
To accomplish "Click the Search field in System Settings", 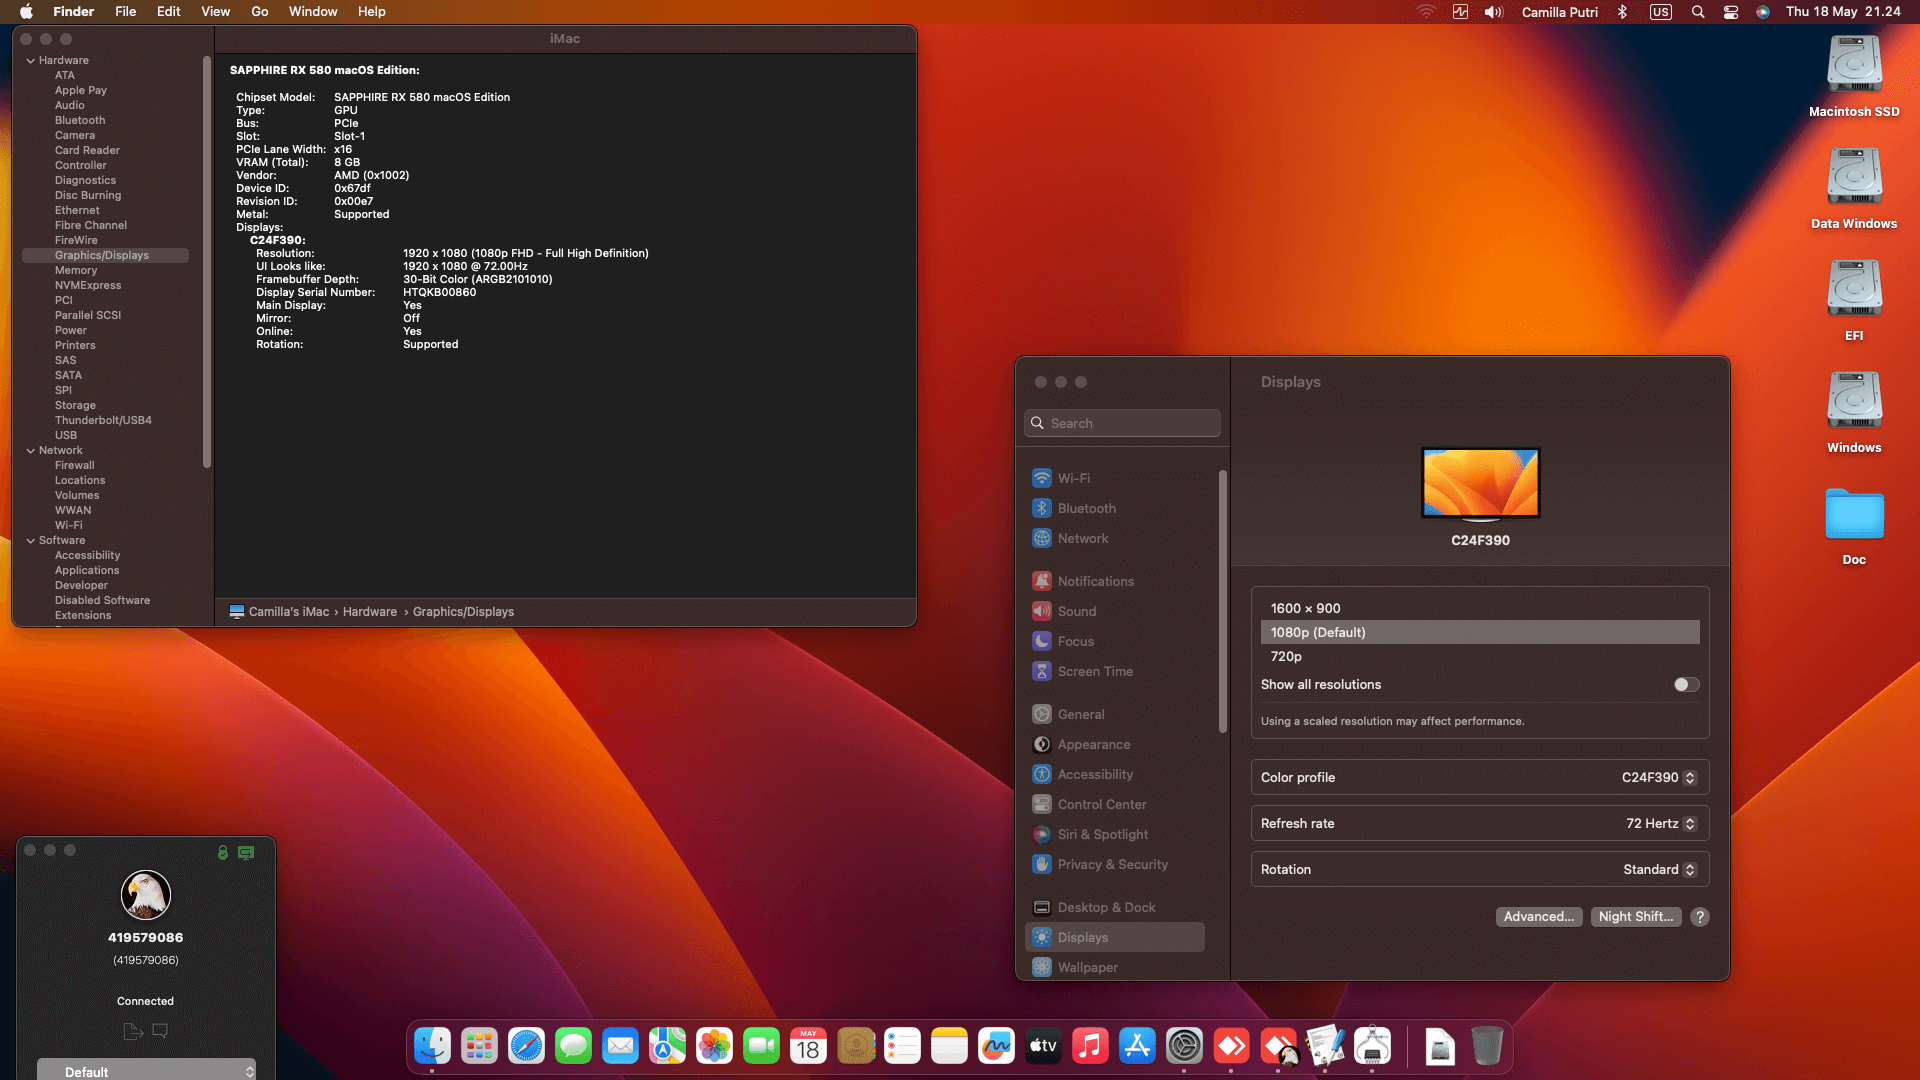I will coord(1122,423).
